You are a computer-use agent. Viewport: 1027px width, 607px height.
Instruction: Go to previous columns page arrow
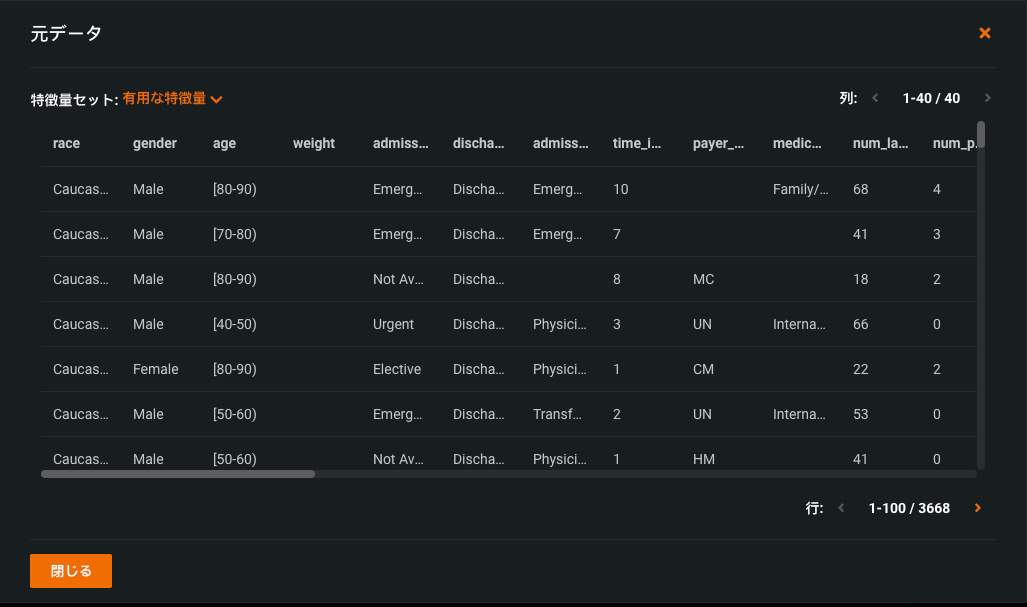click(875, 98)
